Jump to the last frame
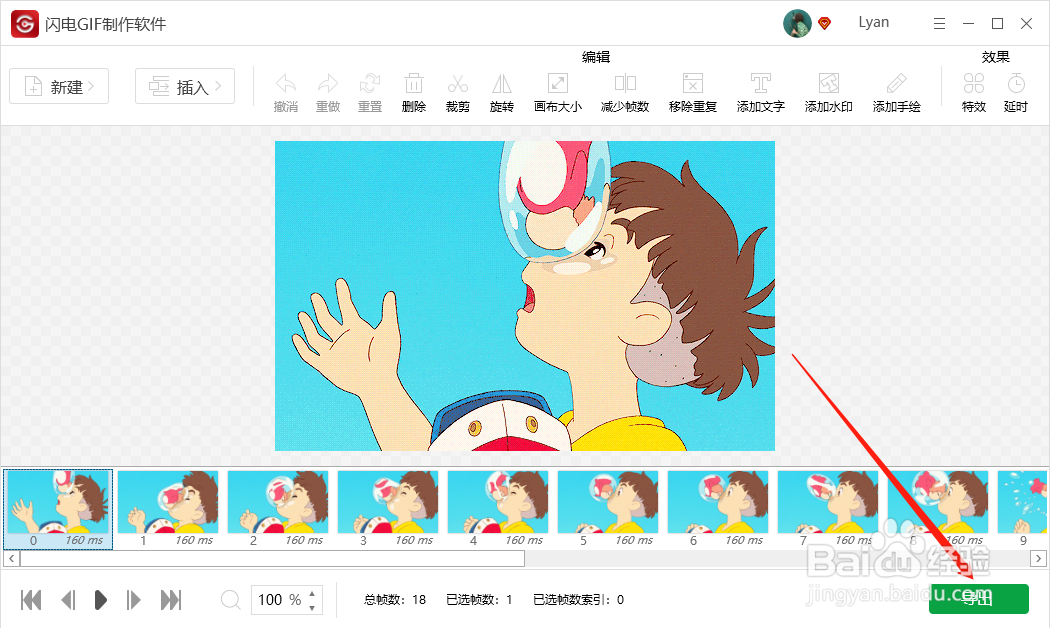The height and width of the screenshot is (630, 1051). pos(171,600)
